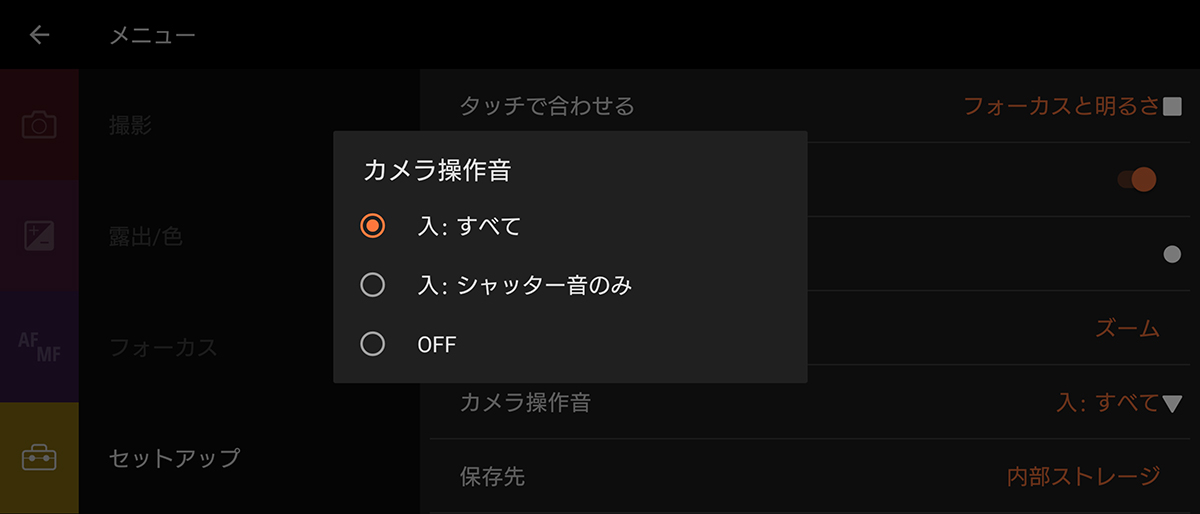Open the フォーカス menu tab
Screen dimensions: 1200x514
(x=163, y=347)
